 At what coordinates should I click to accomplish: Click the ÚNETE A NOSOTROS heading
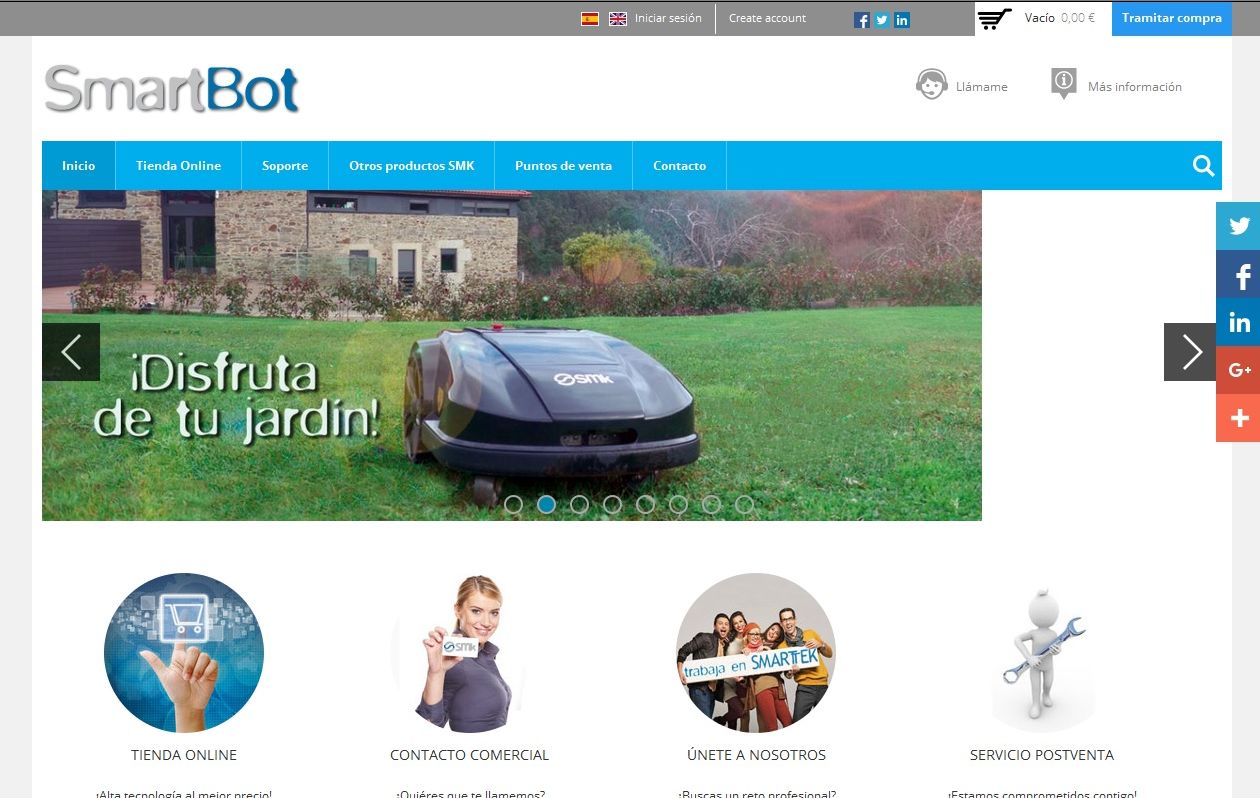coord(756,755)
